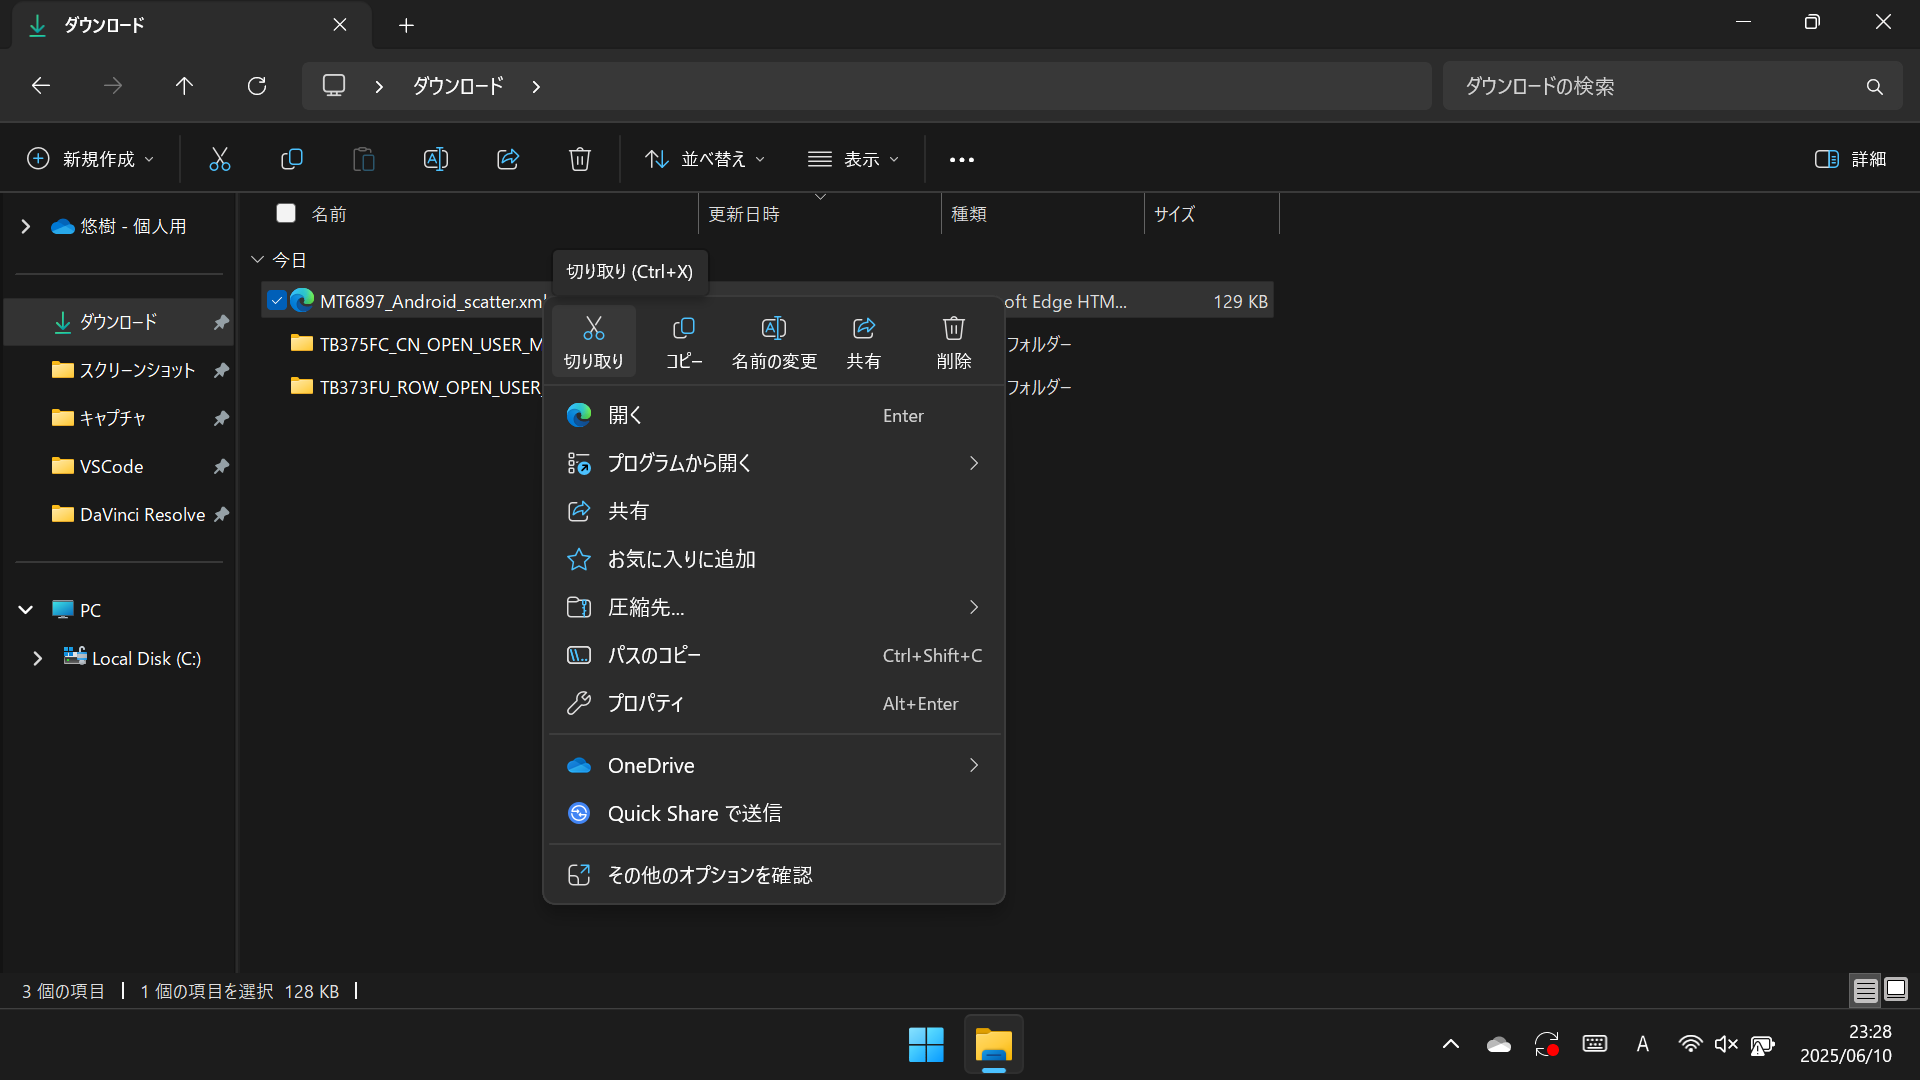Click the toolbar Share icon
Image resolution: width=1920 pixels, height=1080 pixels.
pos(508,159)
